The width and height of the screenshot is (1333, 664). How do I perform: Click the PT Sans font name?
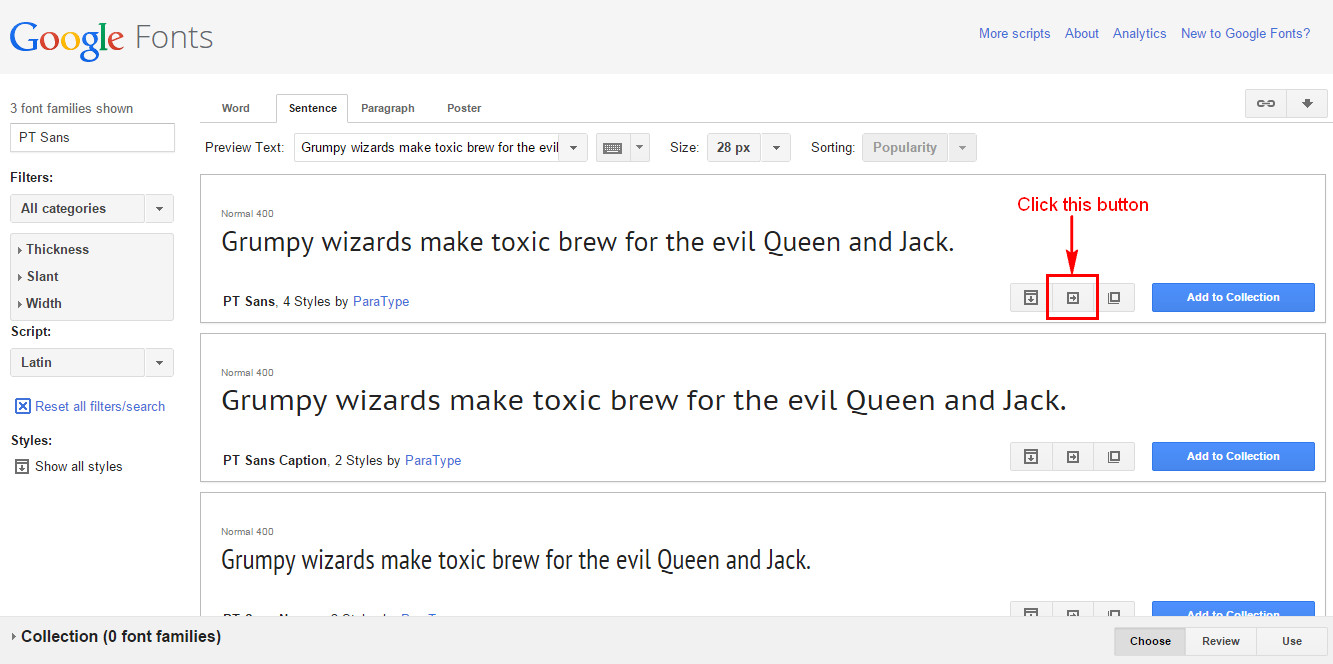[248, 301]
